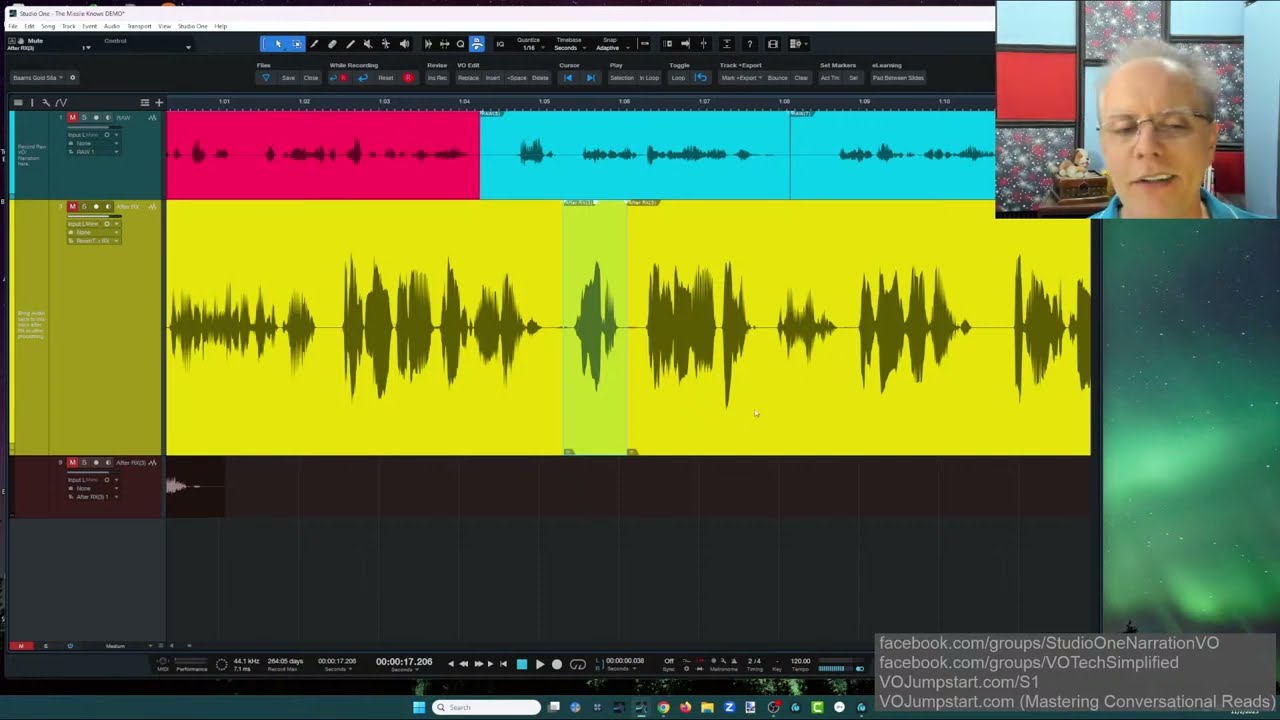Click the Stop button in transport
The image size is (1280, 720).
(x=522, y=664)
